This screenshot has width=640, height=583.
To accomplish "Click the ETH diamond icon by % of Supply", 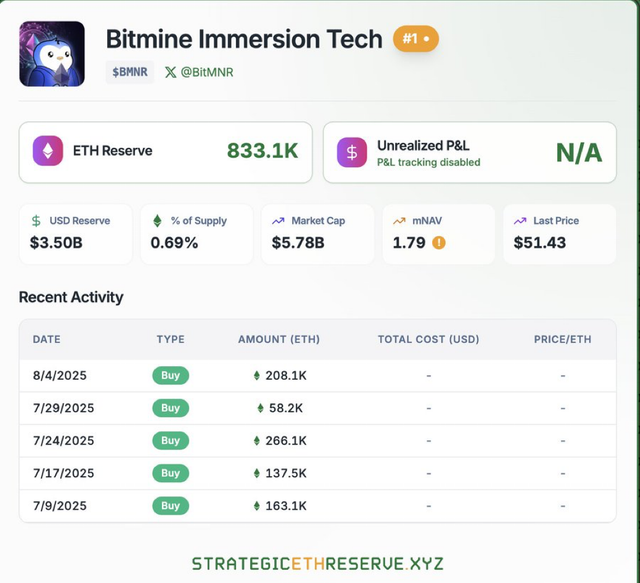I will point(157,221).
